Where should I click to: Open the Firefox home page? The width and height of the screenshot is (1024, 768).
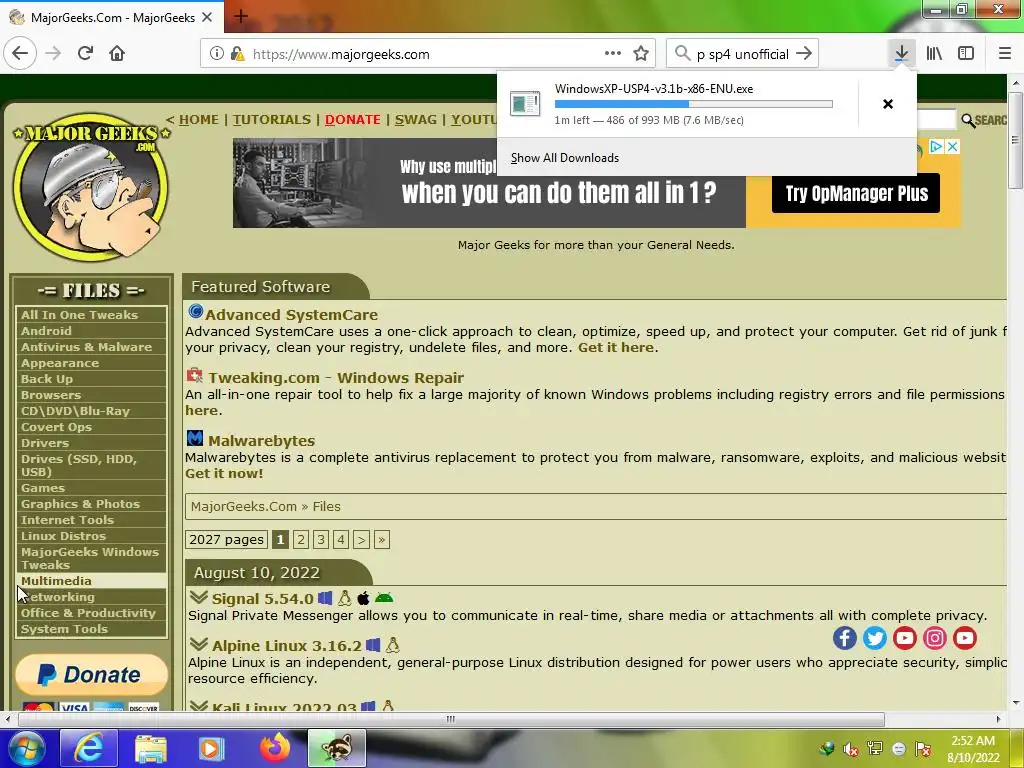[117, 54]
